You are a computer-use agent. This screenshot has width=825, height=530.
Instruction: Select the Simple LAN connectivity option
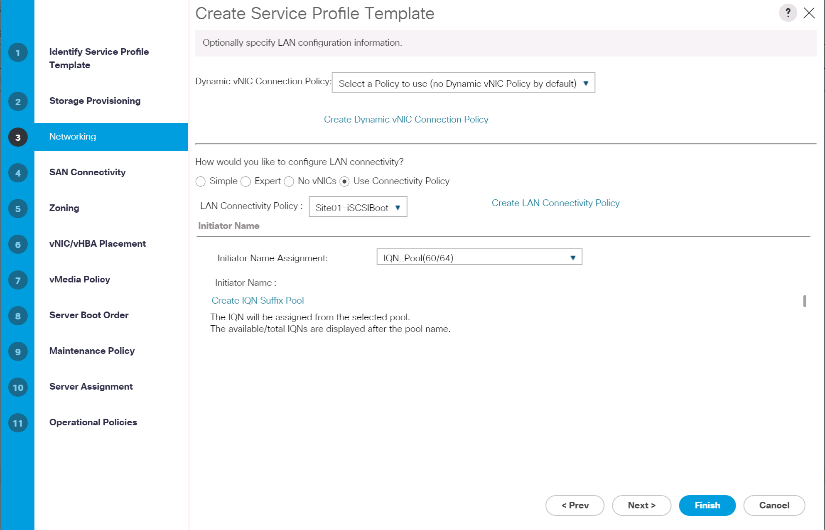(x=201, y=182)
